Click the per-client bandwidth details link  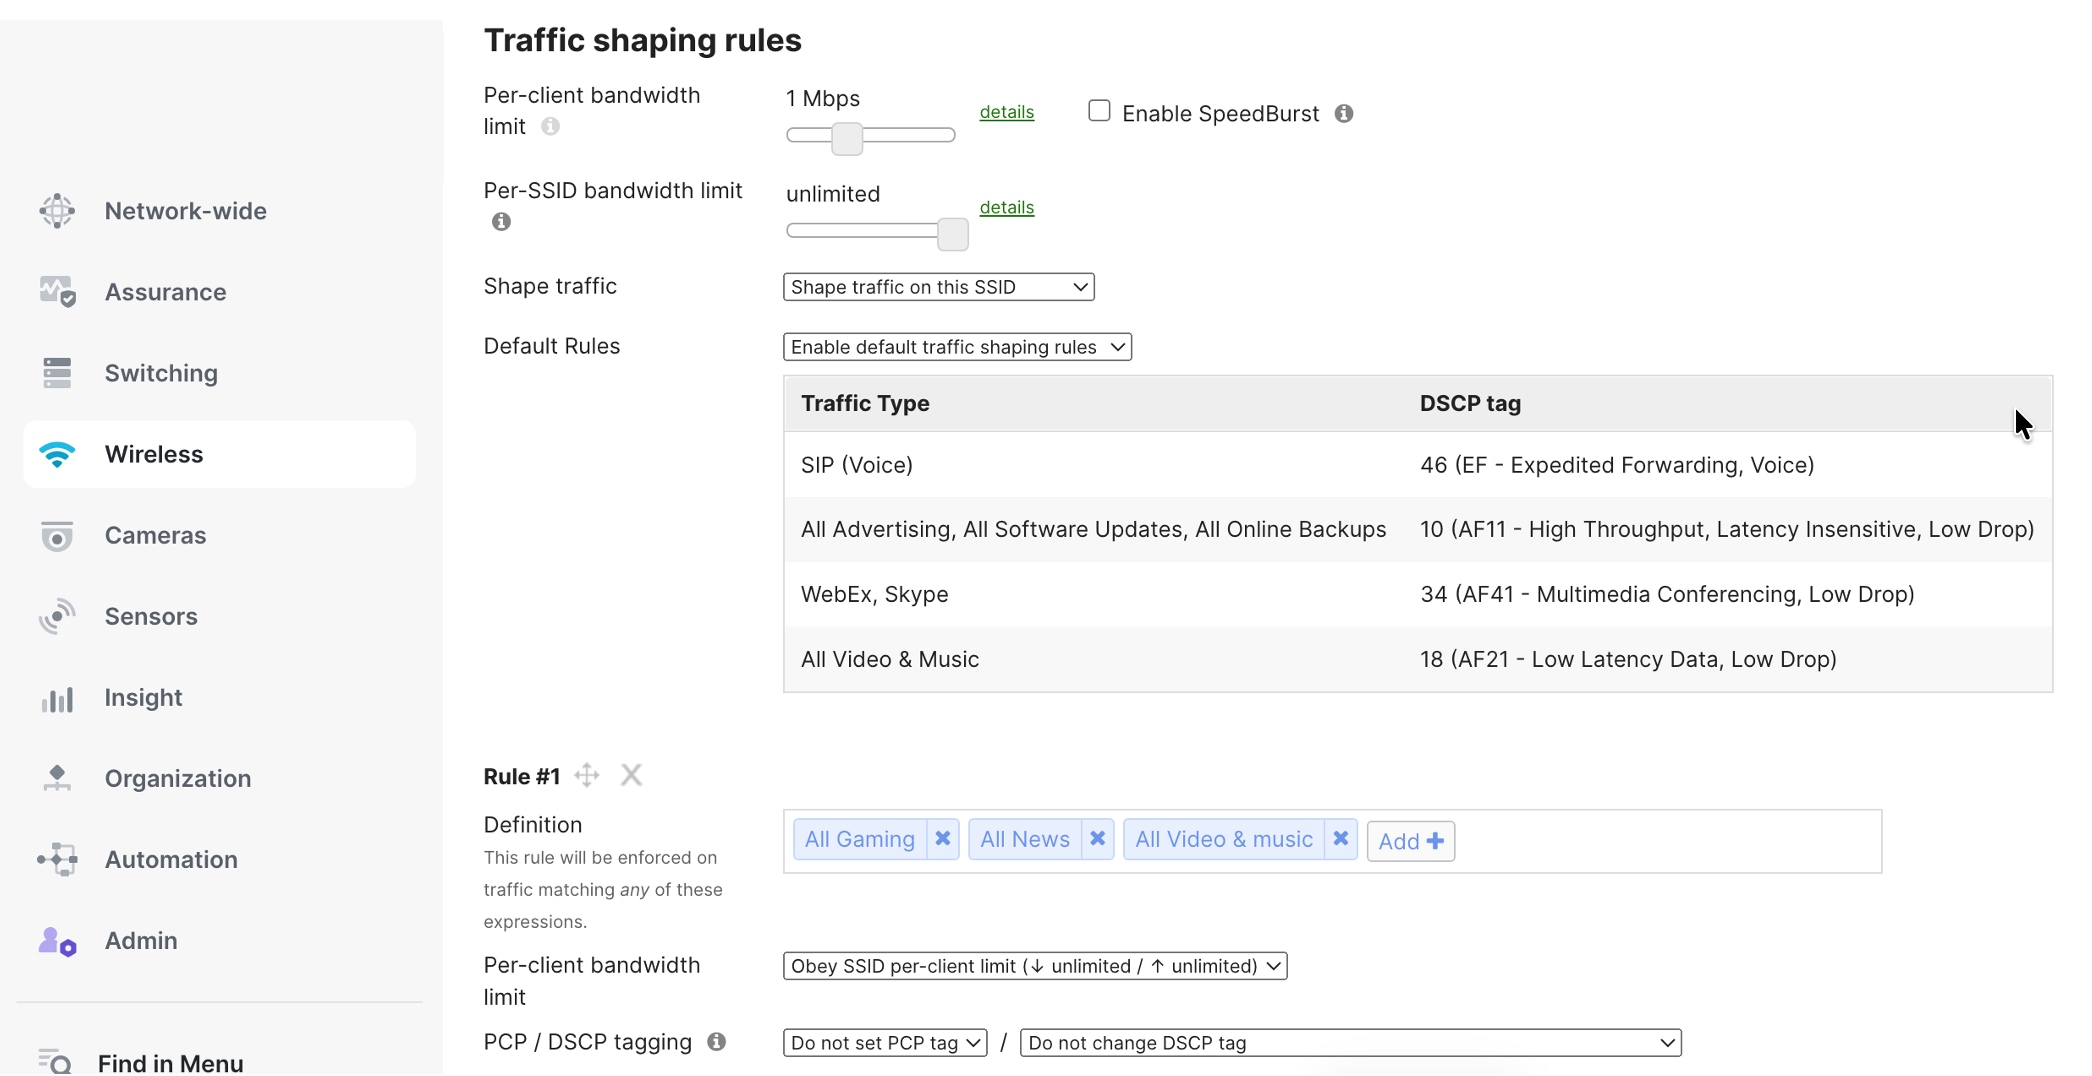coord(1006,112)
